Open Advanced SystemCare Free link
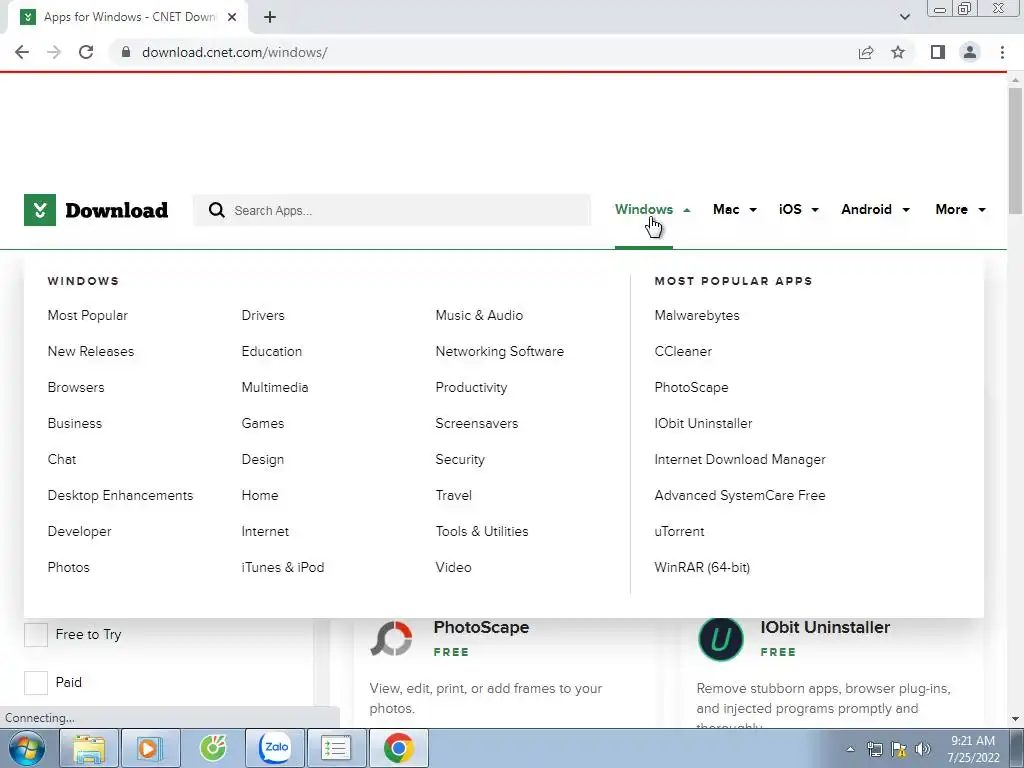The image size is (1024, 768). [x=740, y=496]
